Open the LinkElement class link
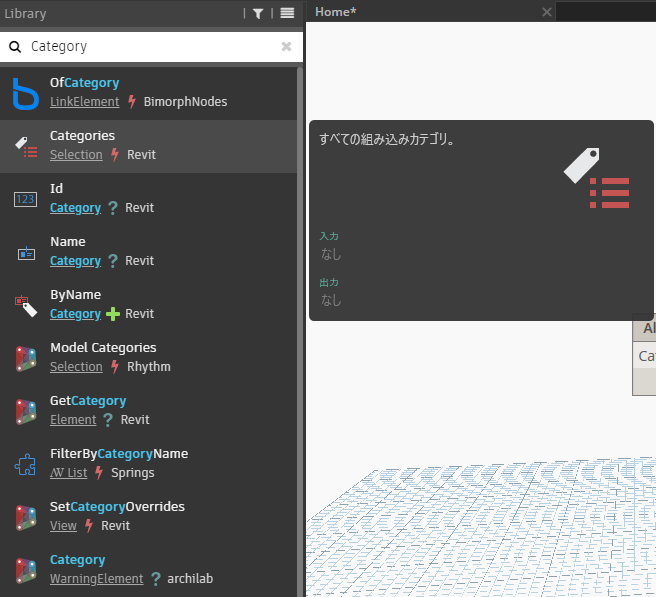Viewport: 656px width, 597px height. point(85,102)
